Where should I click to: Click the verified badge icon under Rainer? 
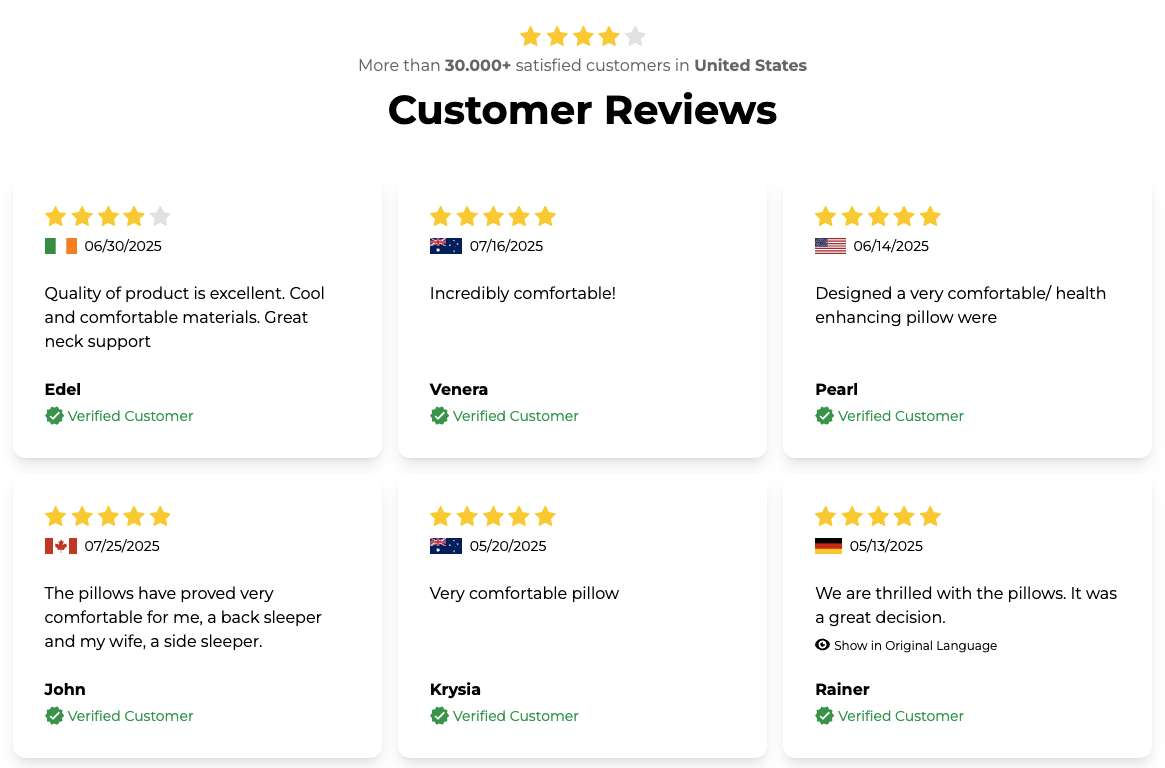[824, 716]
